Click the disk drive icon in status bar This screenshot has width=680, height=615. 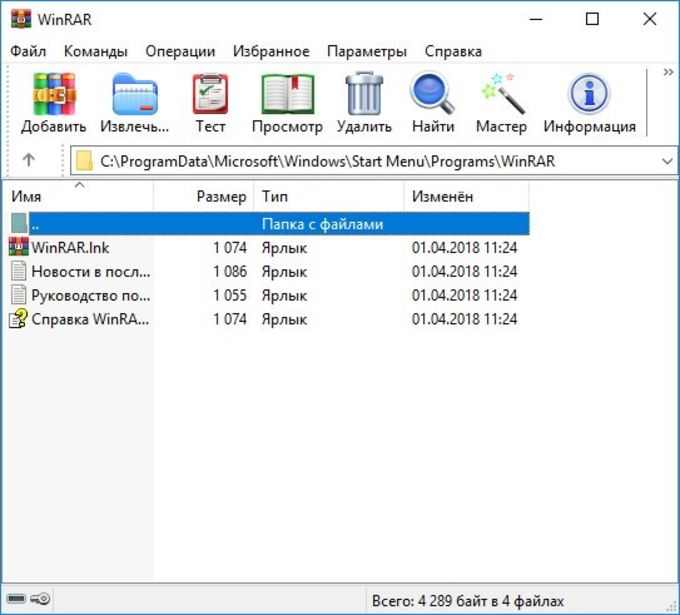pyautogui.click(x=16, y=599)
